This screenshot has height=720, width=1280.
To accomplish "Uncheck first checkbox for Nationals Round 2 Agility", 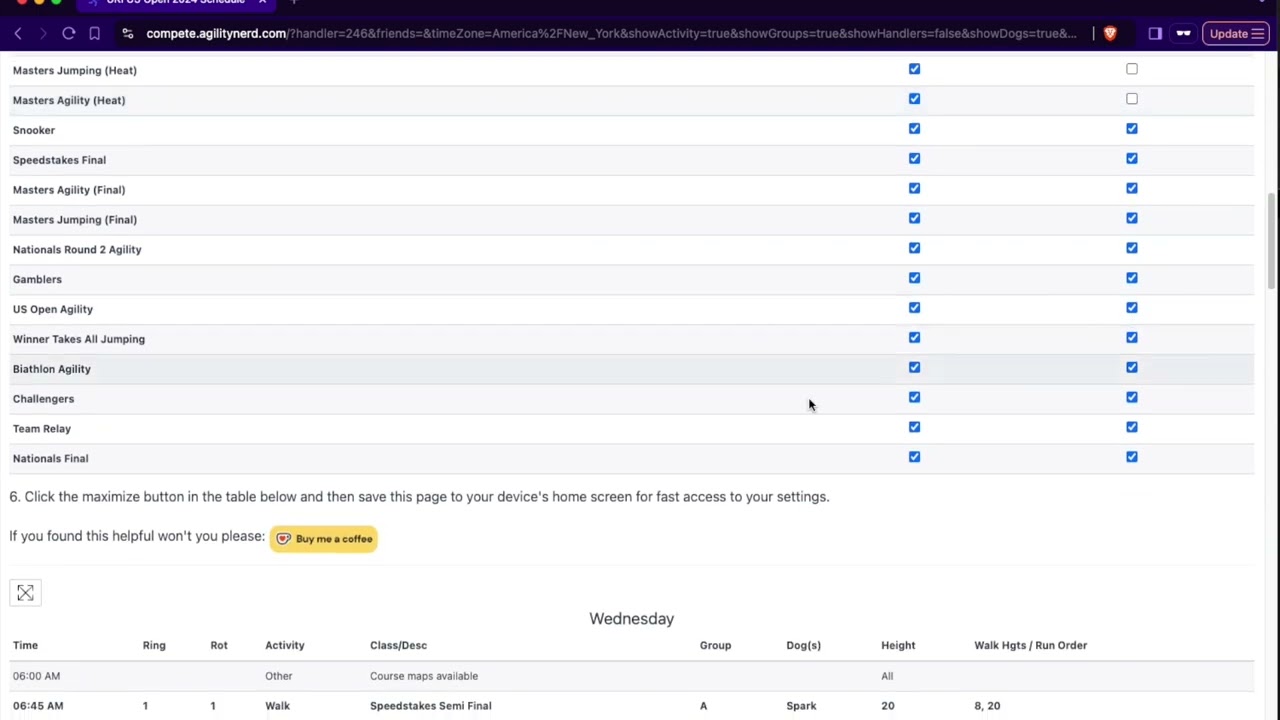I will tap(914, 248).
